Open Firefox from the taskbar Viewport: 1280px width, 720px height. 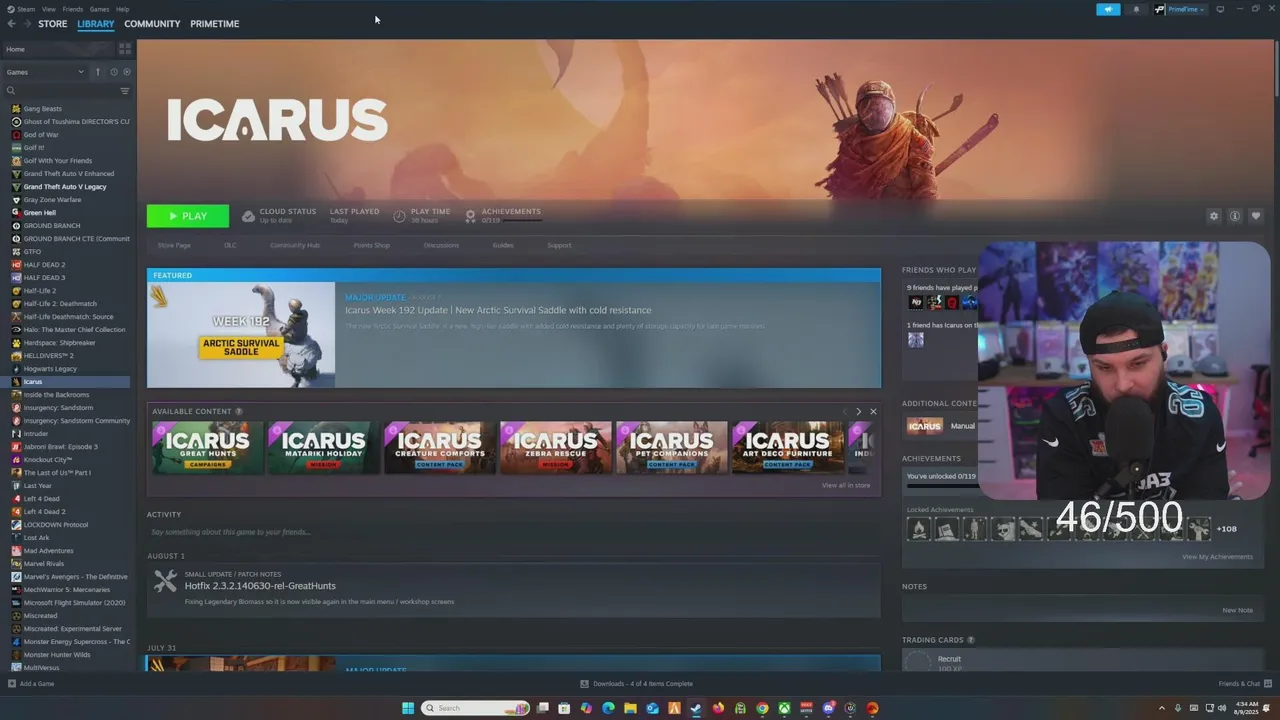pos(718,708)
